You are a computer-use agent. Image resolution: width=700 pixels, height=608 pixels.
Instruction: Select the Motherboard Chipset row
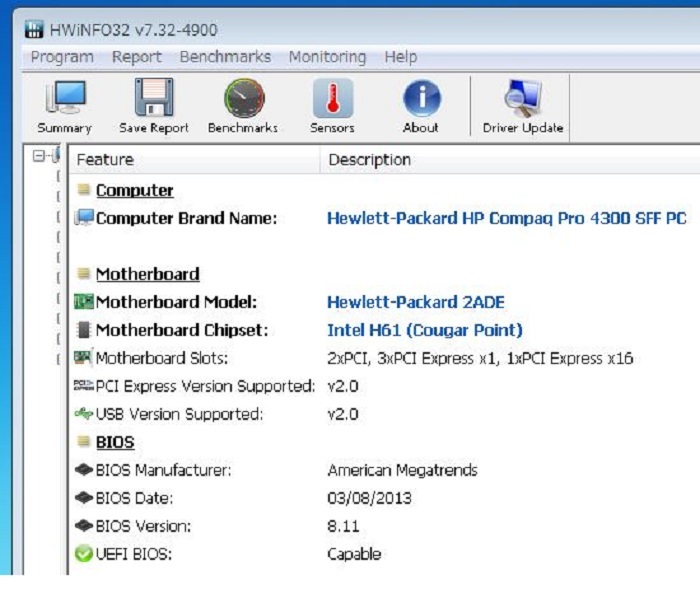[x=182, y=330]
